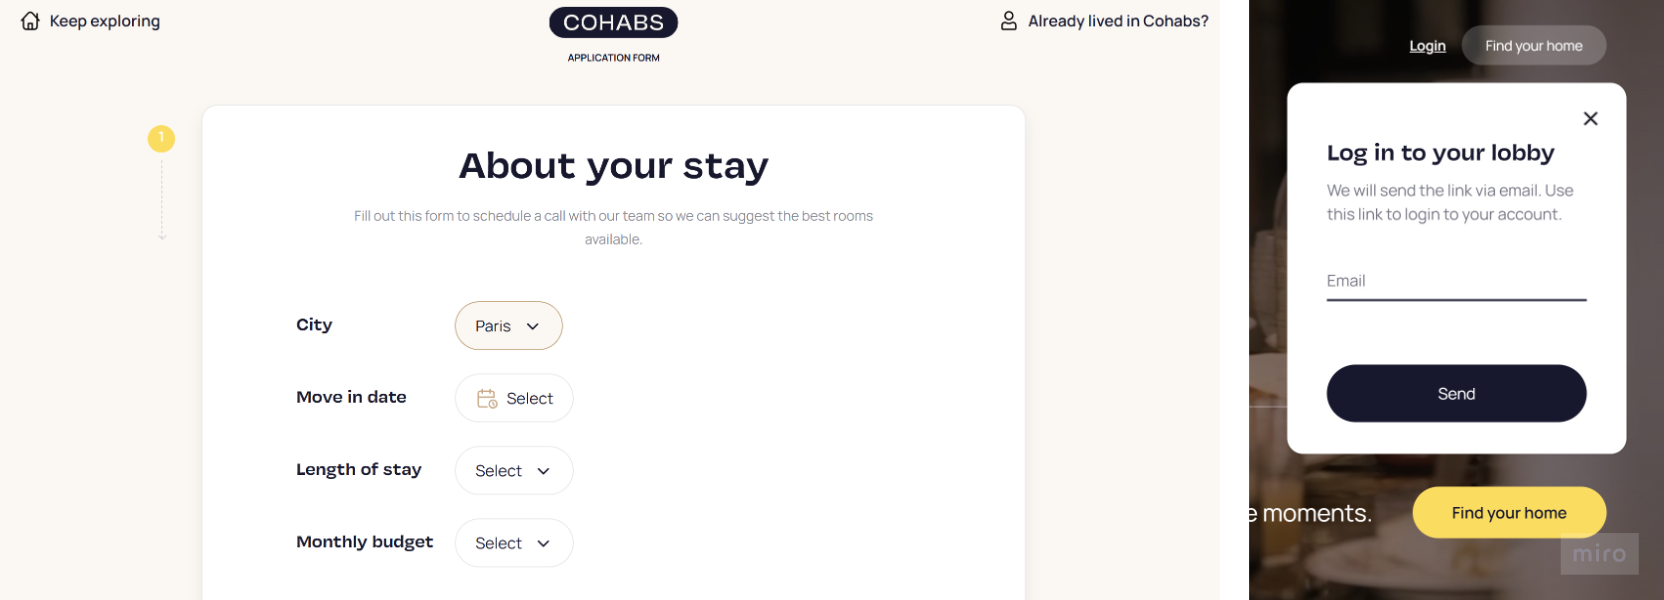
Task: Open the Already lived in Cohabs? link
Action: pos(1118,21)
